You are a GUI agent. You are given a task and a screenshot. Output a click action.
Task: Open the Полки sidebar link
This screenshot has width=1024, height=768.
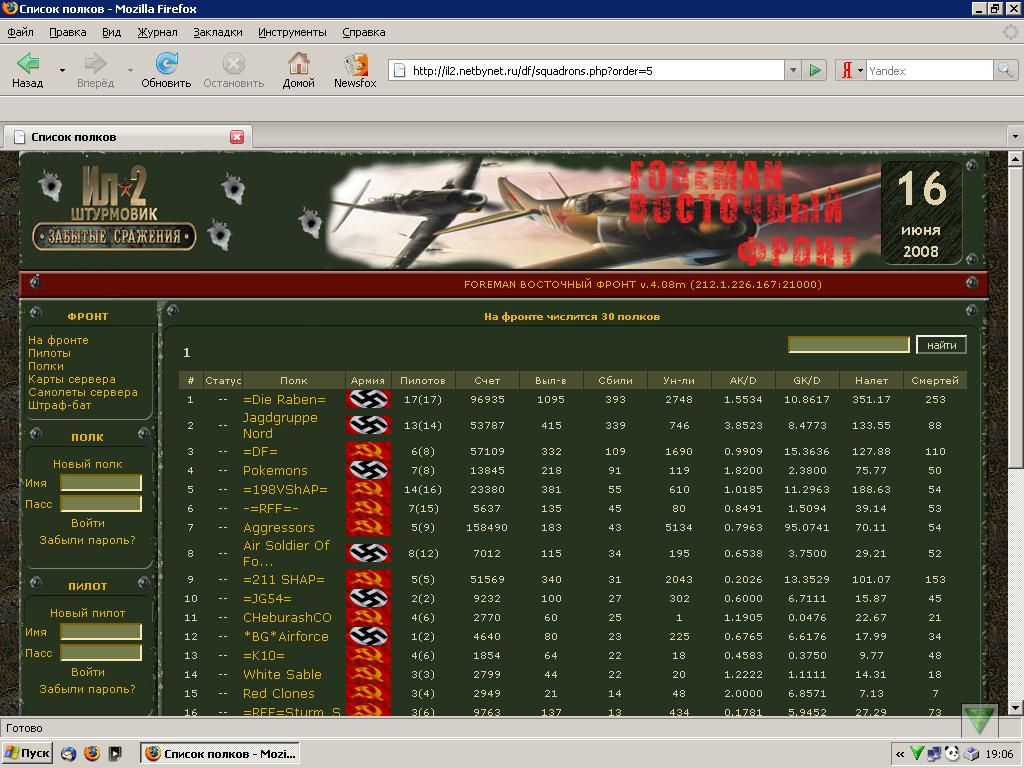coord(46,366)
